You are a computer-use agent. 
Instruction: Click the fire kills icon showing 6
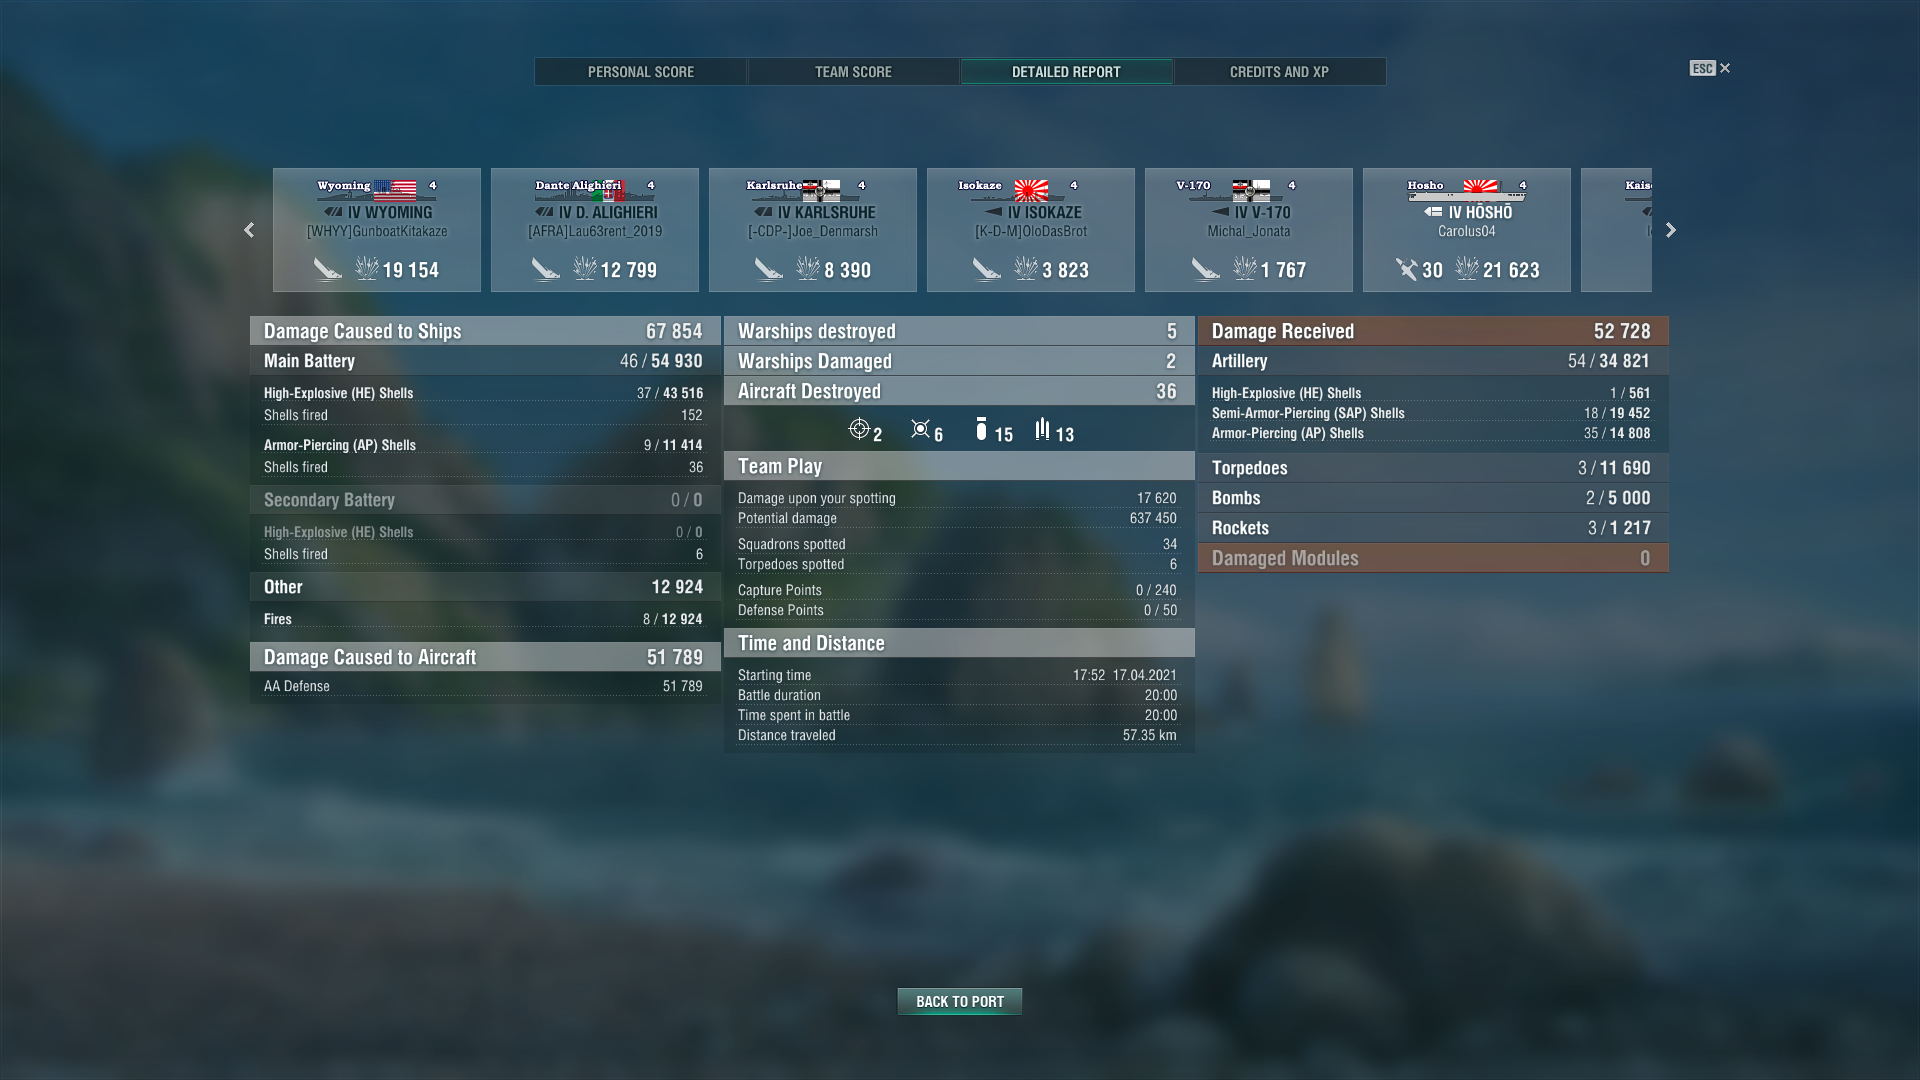tap(920, 429)
